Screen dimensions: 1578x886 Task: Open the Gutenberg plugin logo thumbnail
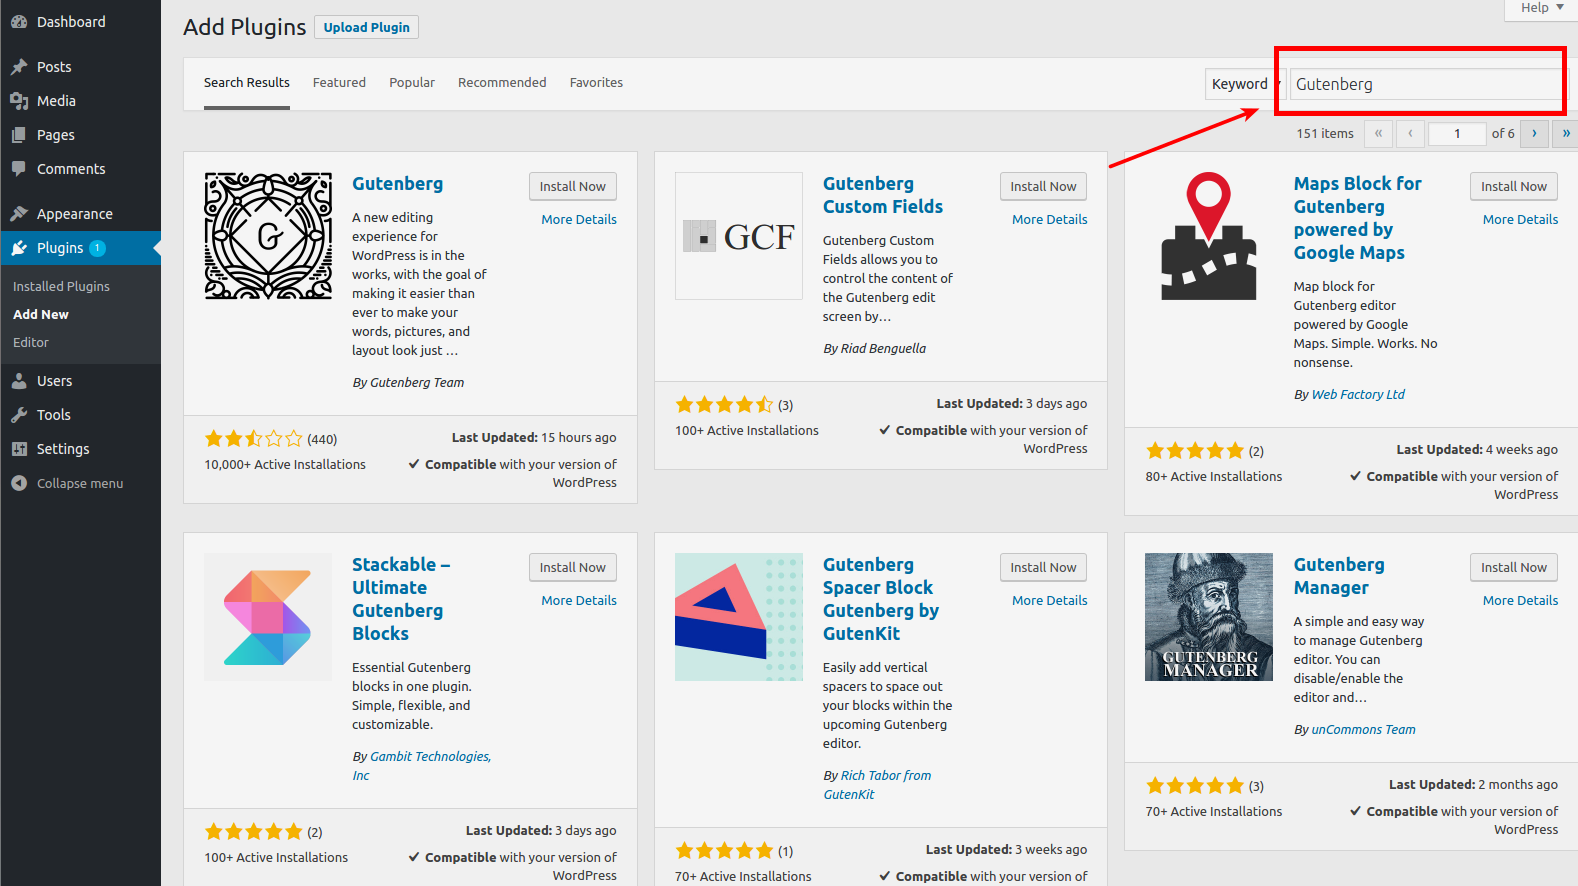pos(268,236)
